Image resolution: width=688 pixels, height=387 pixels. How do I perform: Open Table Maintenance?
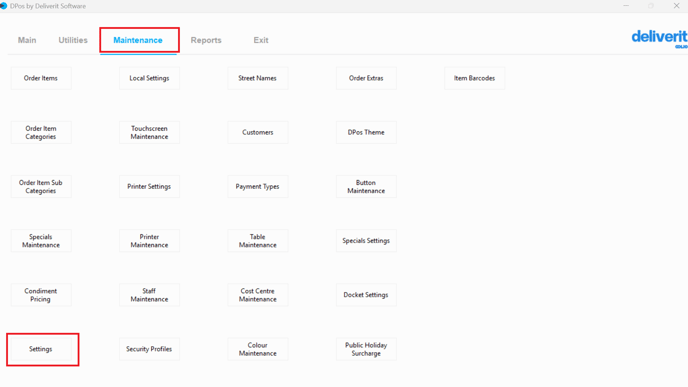(258, 241)
